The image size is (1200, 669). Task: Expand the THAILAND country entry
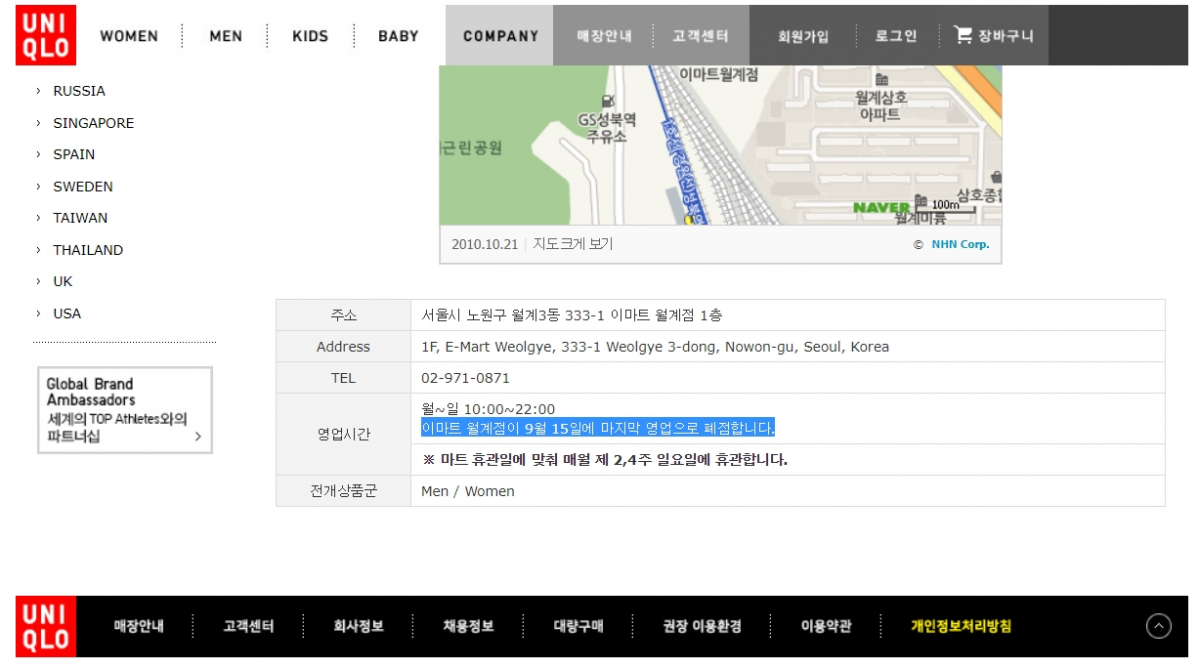tap(88, 250)
